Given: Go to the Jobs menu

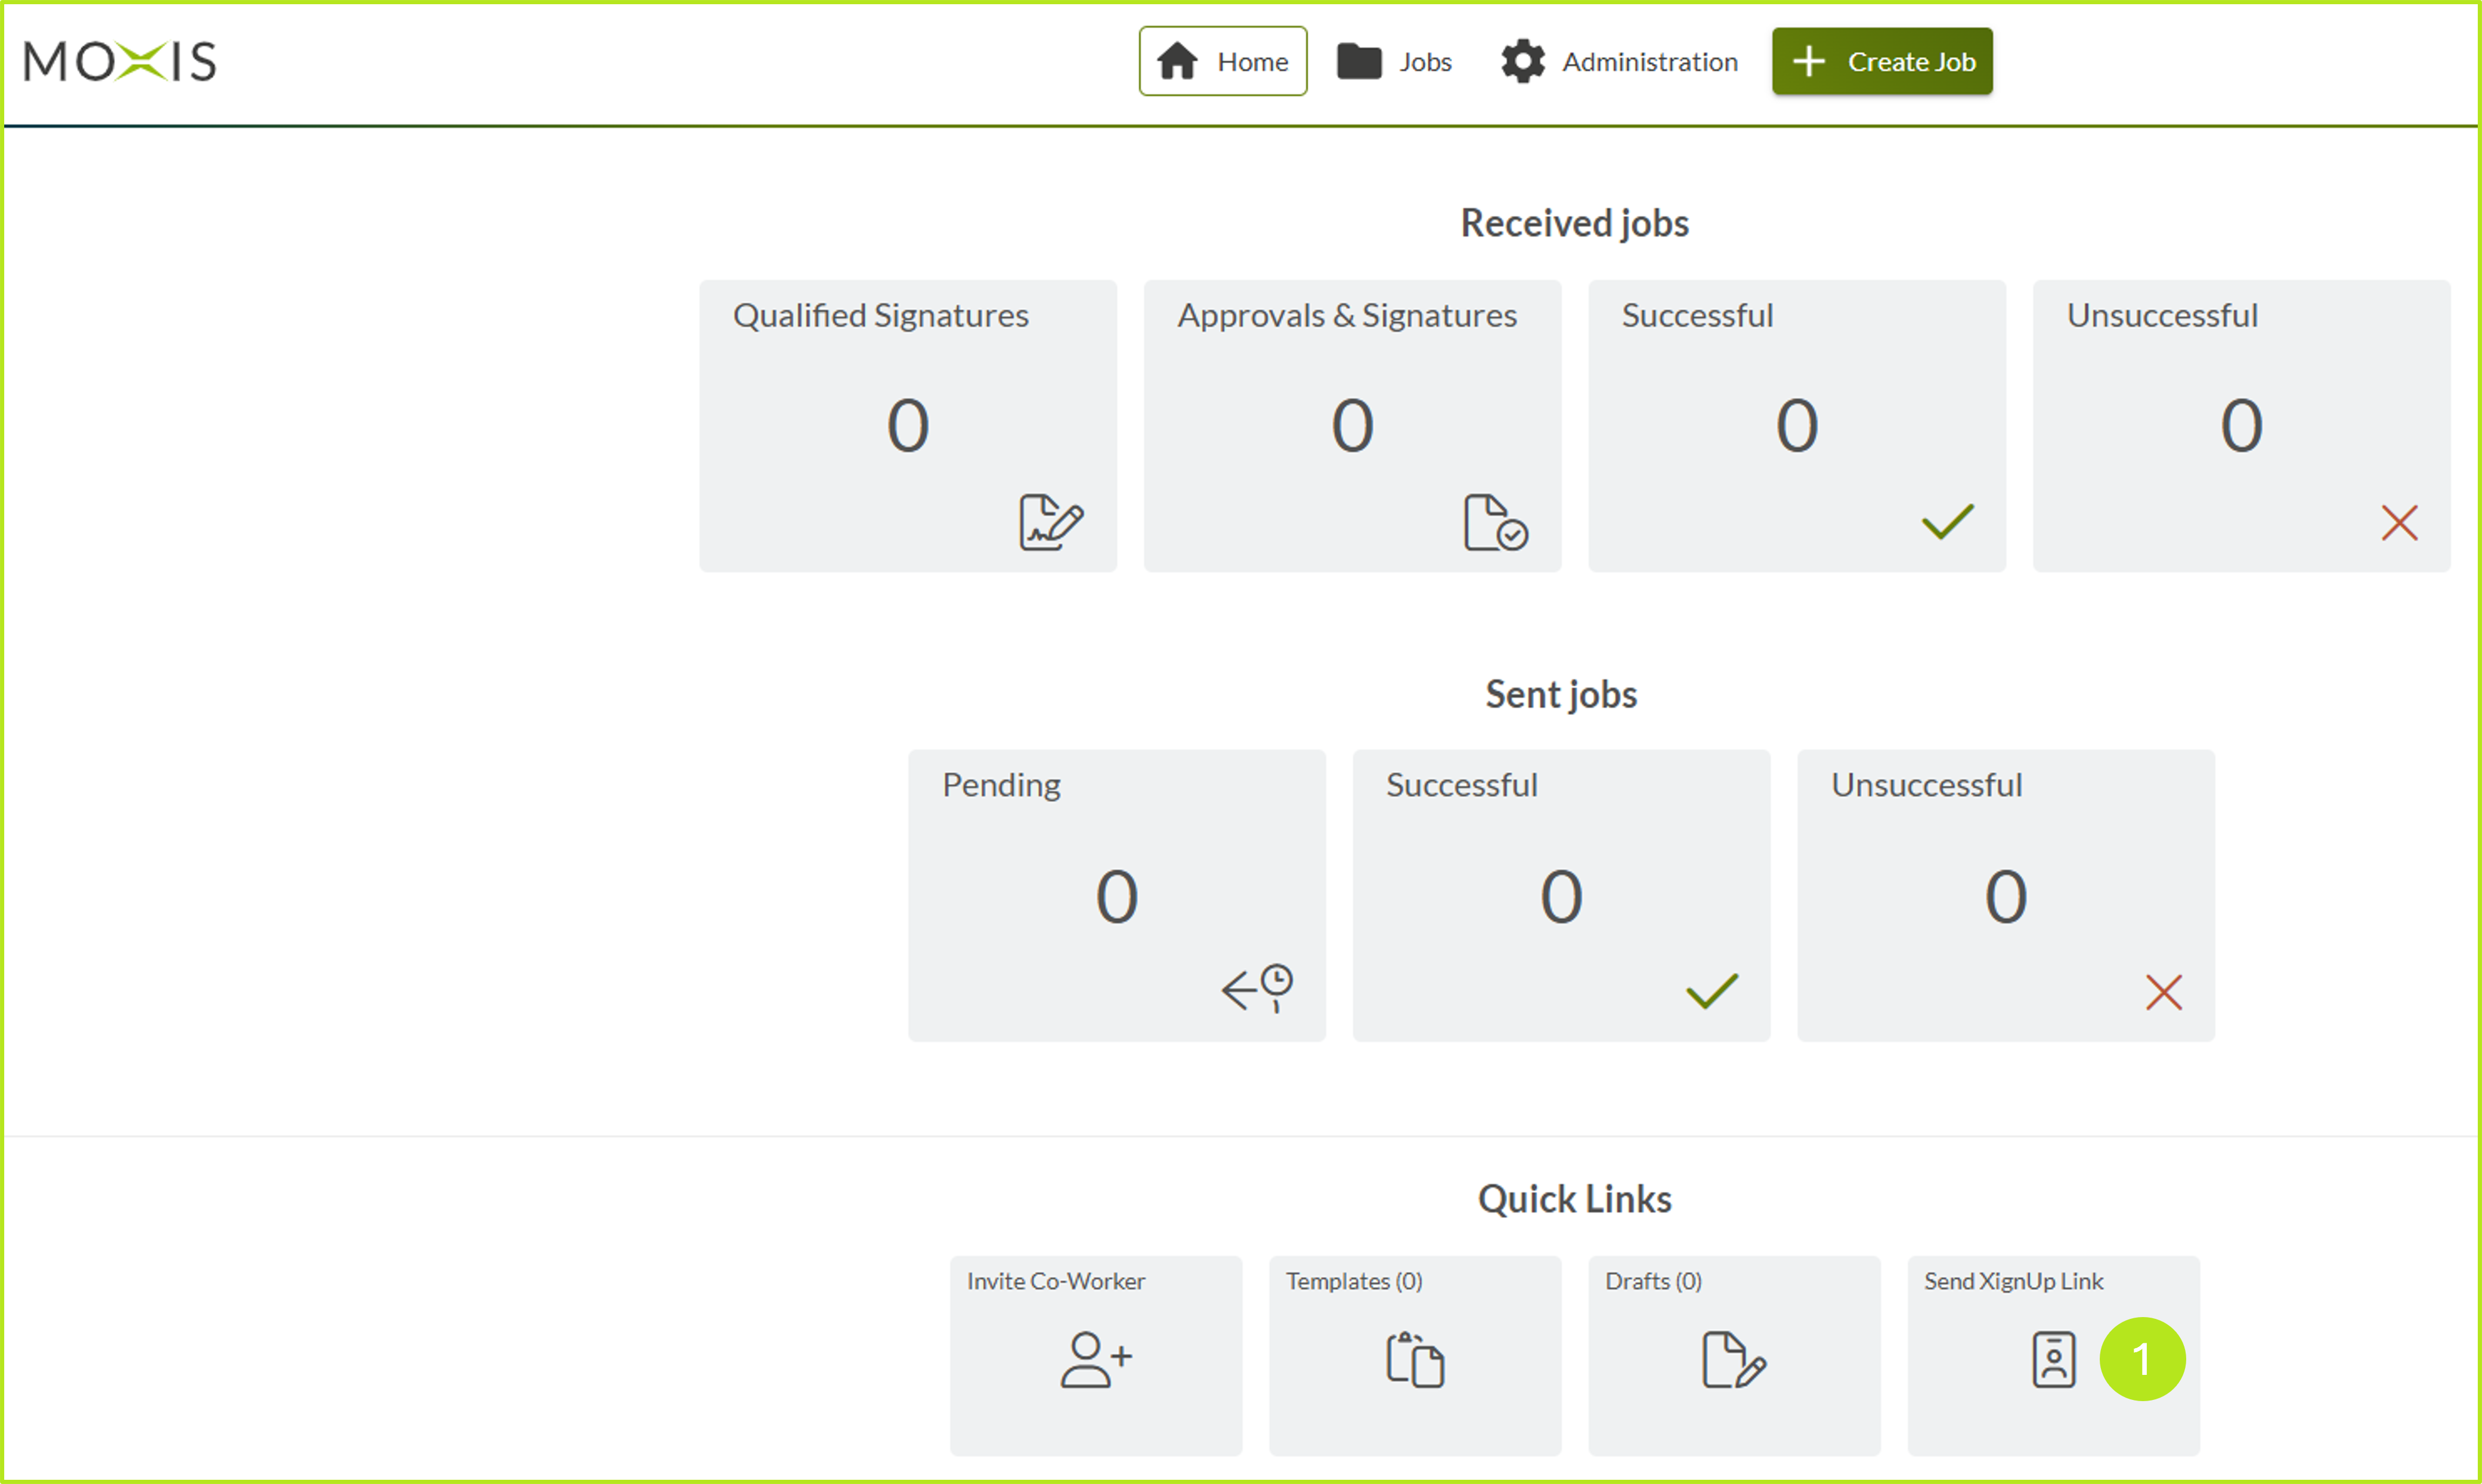Looking at the screenshot, I should pos(1394,62).
